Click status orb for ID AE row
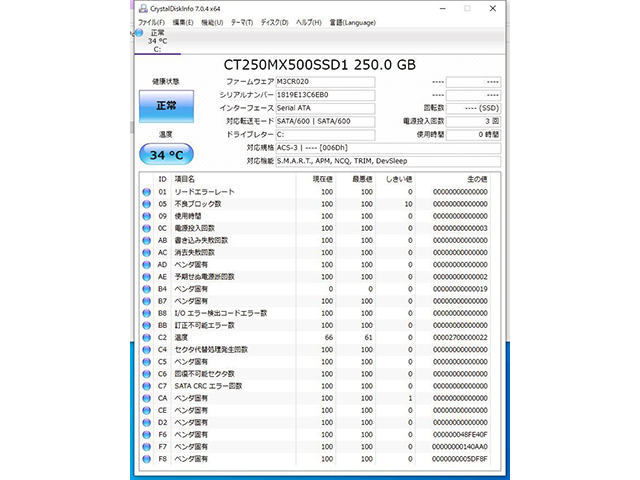Image resolution: width=640 pixels, height=480 pixels. (x=147, y=277)
